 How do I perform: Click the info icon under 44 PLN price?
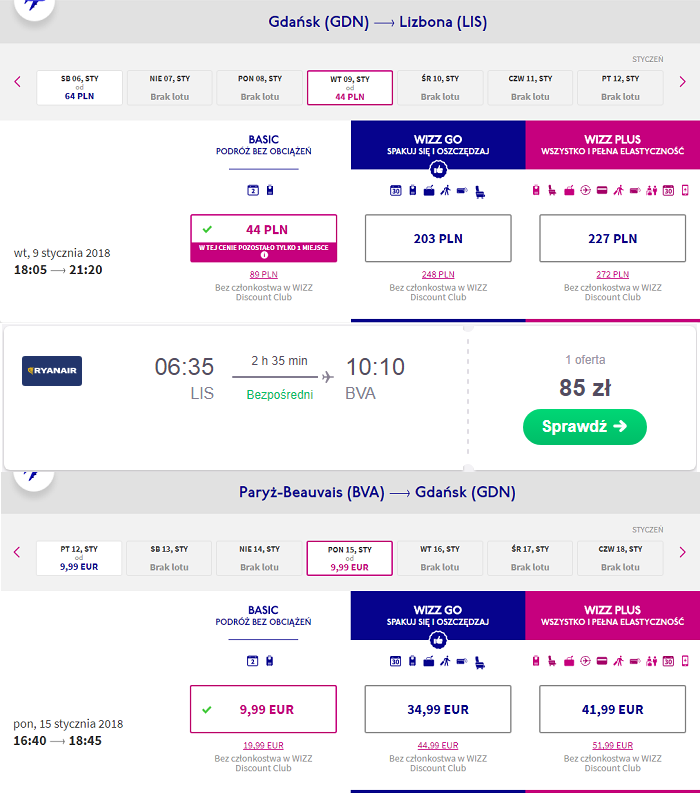264,255
